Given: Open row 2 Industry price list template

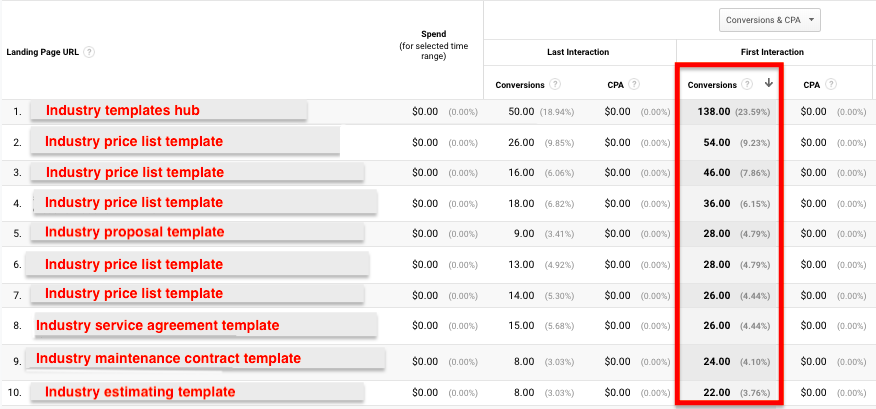Looking at the screenshot, I should [134, 142].
